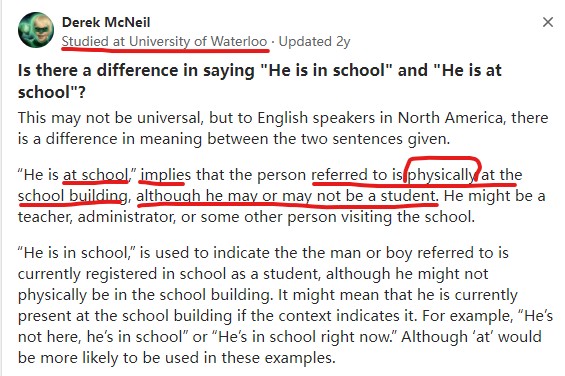Click the red-circled word physically
This screenshot has height=376, width=565.
[x=442, y=175]
